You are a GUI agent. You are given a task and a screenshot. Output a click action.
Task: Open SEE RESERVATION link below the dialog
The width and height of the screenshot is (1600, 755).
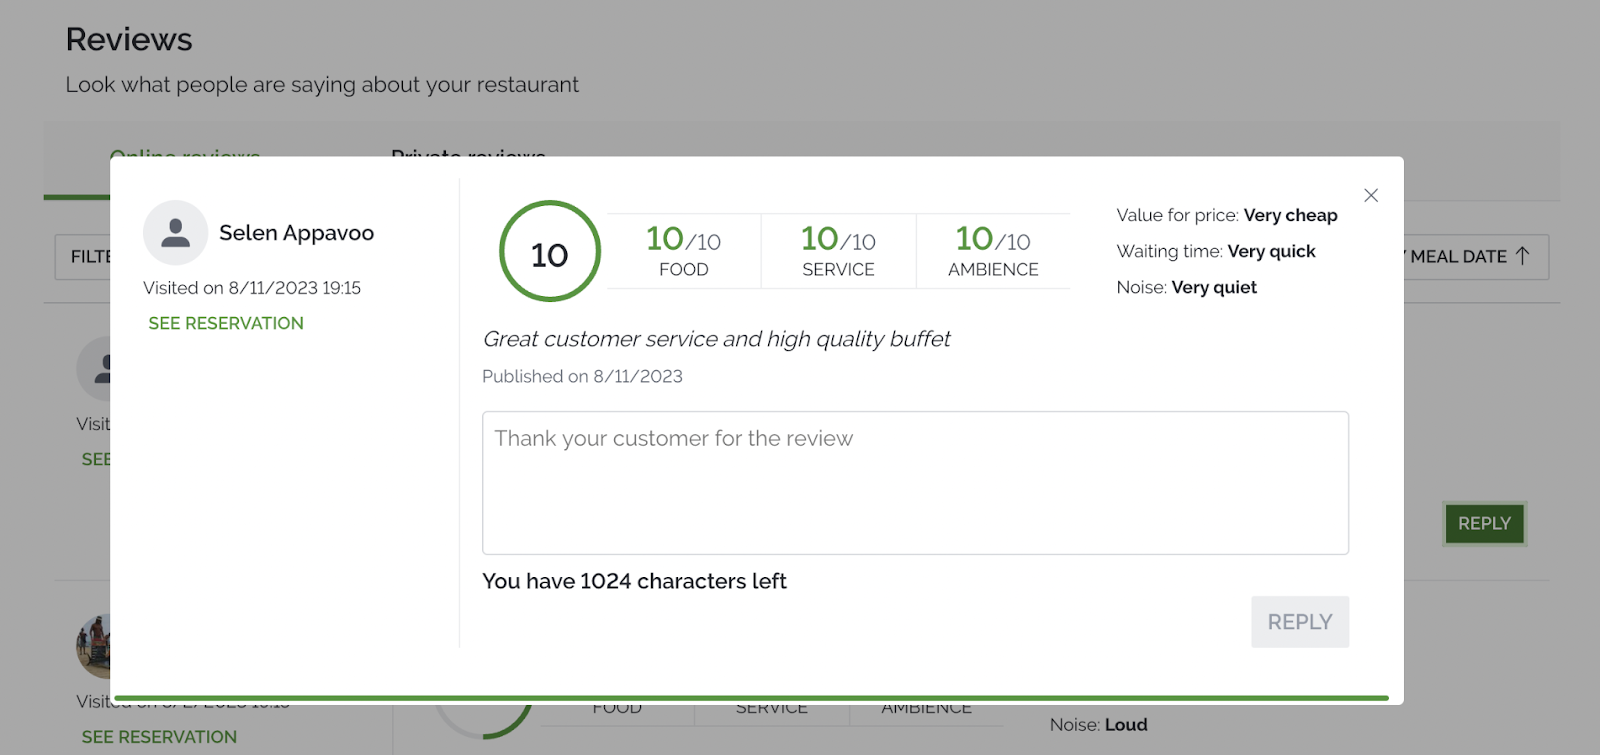click(159, 737)
